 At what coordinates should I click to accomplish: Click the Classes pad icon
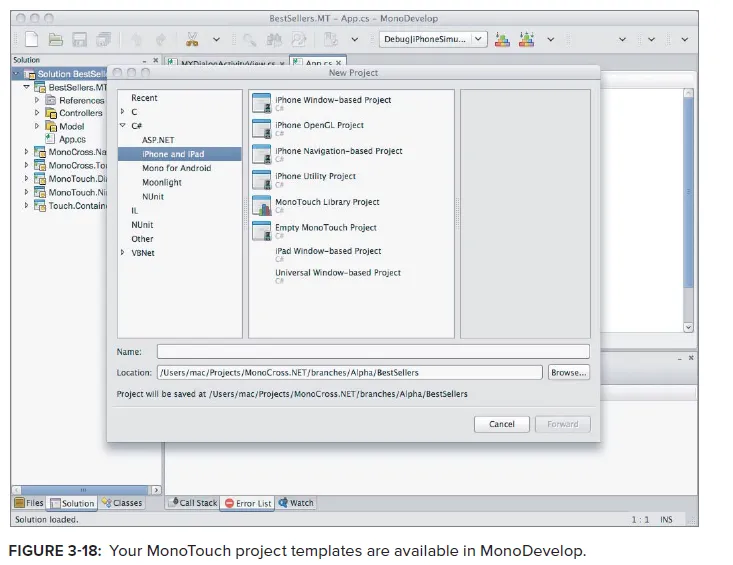pyautogui.click(x=107, y=503)
